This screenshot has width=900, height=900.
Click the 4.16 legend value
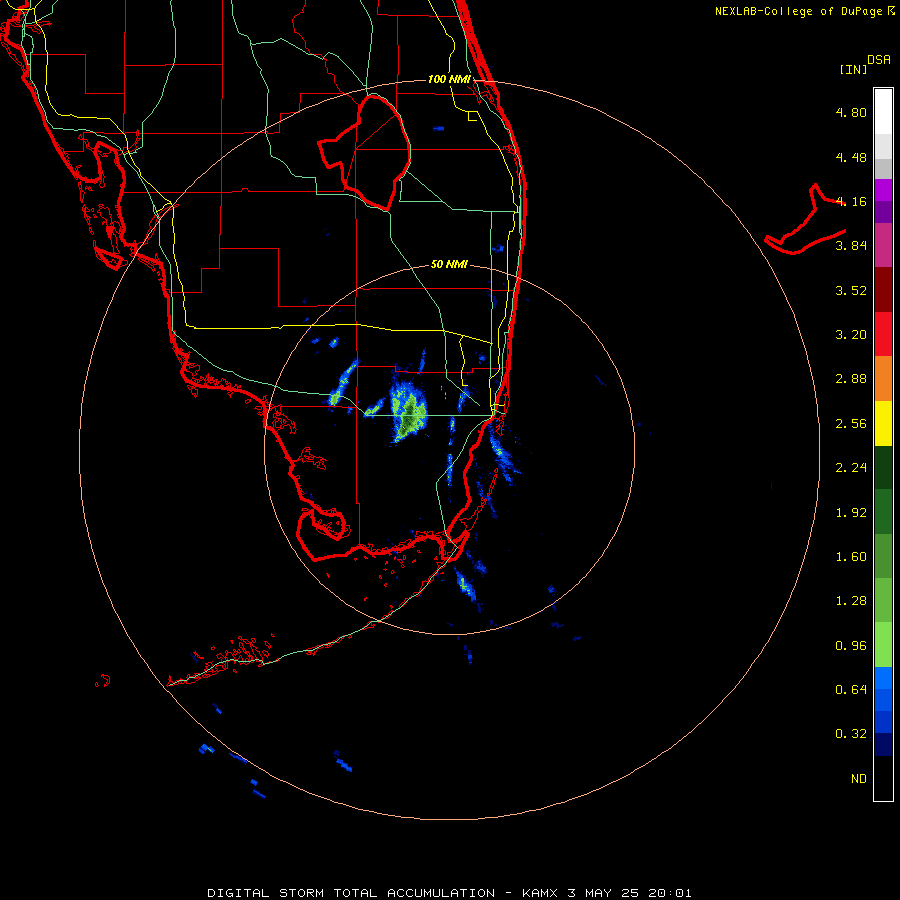coord(851,201)
